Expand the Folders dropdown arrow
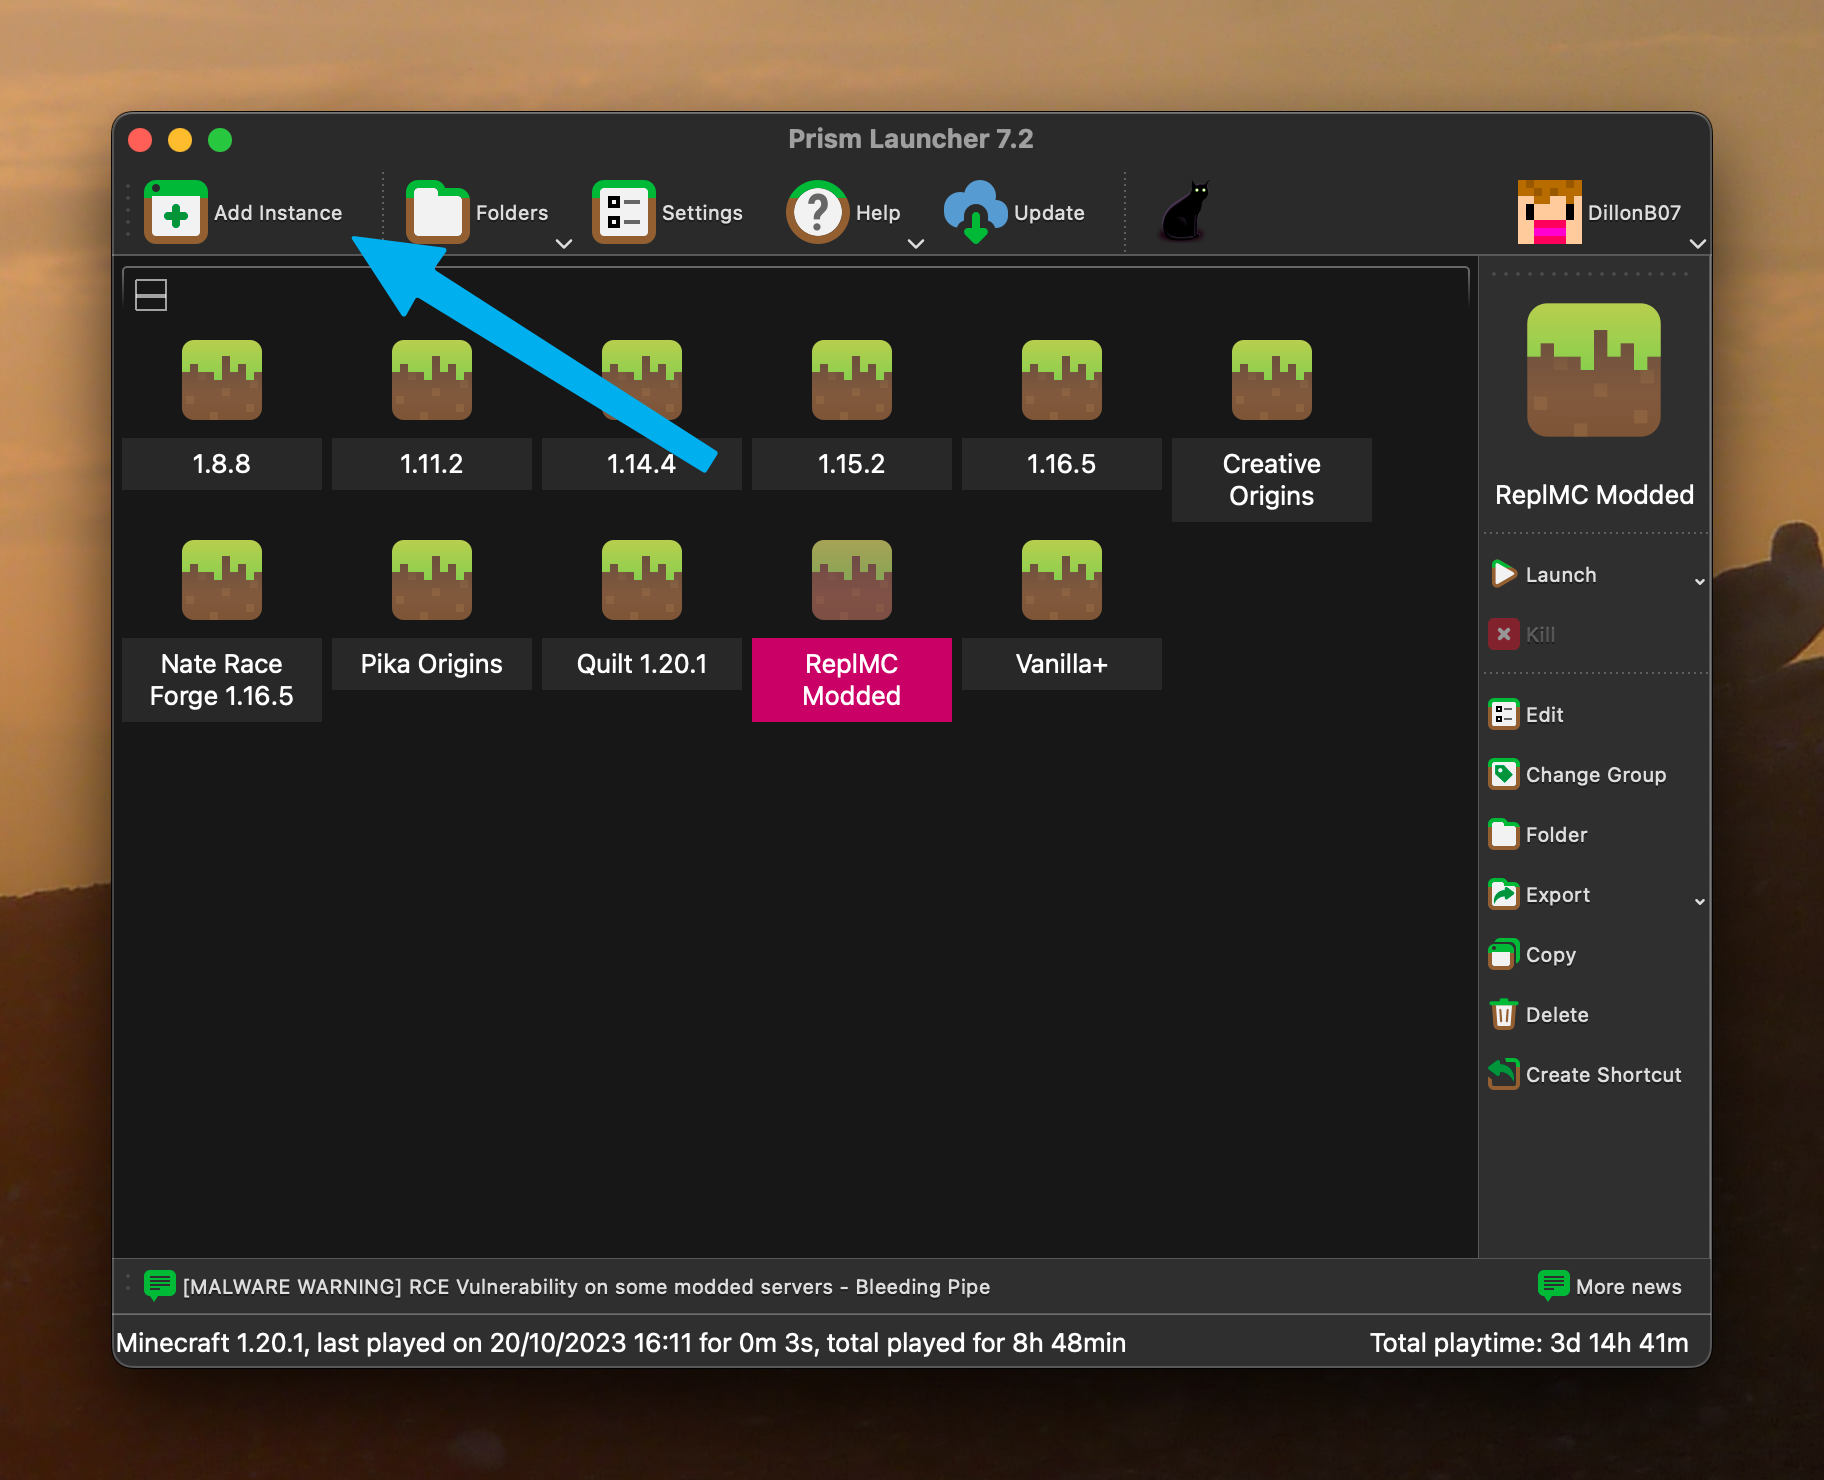1824x1480 pixels. tap(564, 243)
